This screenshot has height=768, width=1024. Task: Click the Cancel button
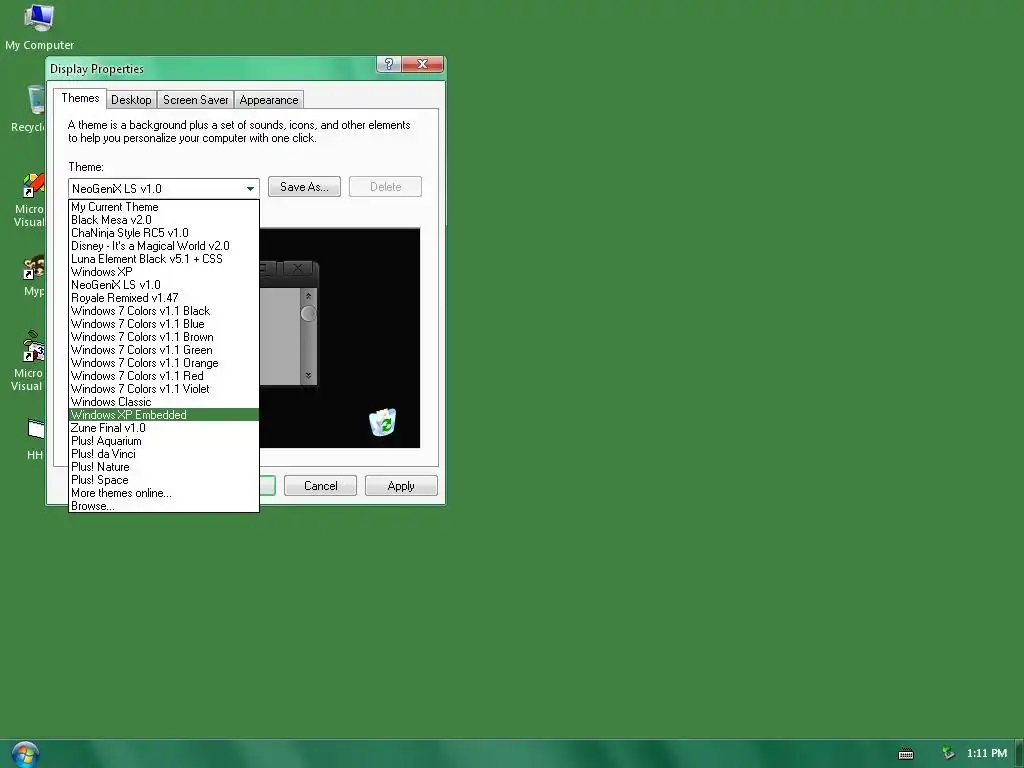point(321,486)
